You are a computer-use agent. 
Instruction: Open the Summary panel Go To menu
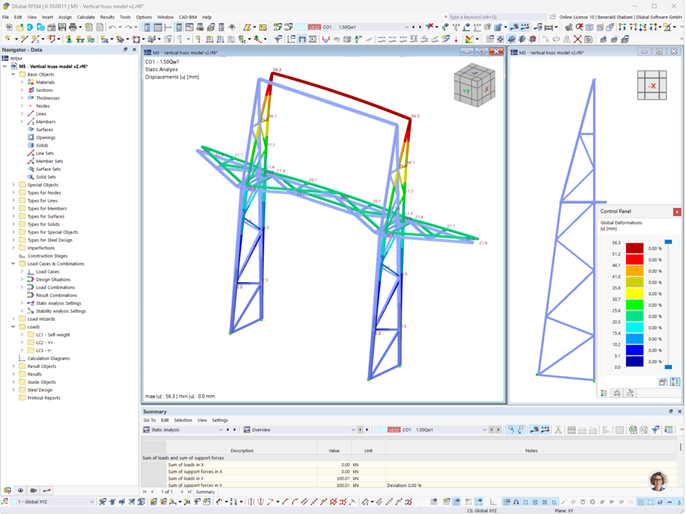(x=150, y=420)
